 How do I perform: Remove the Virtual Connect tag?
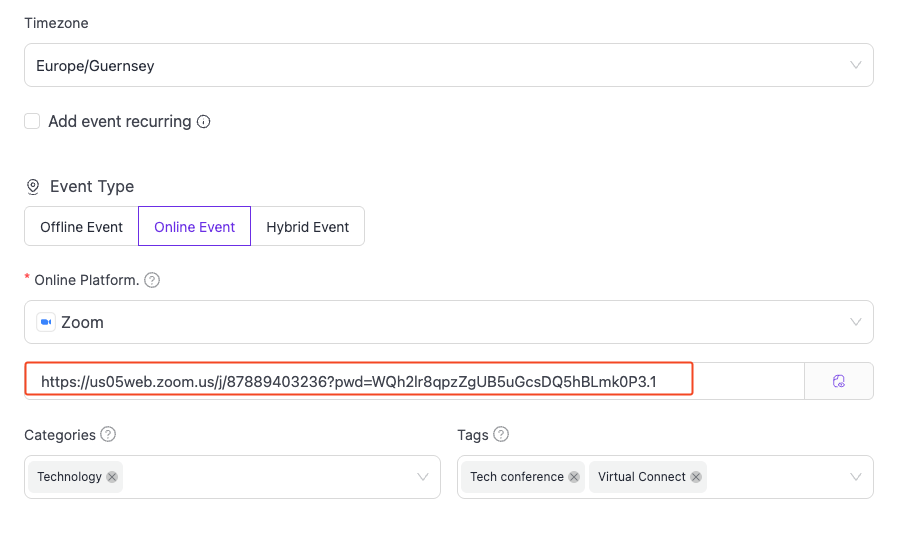(696, 477)
